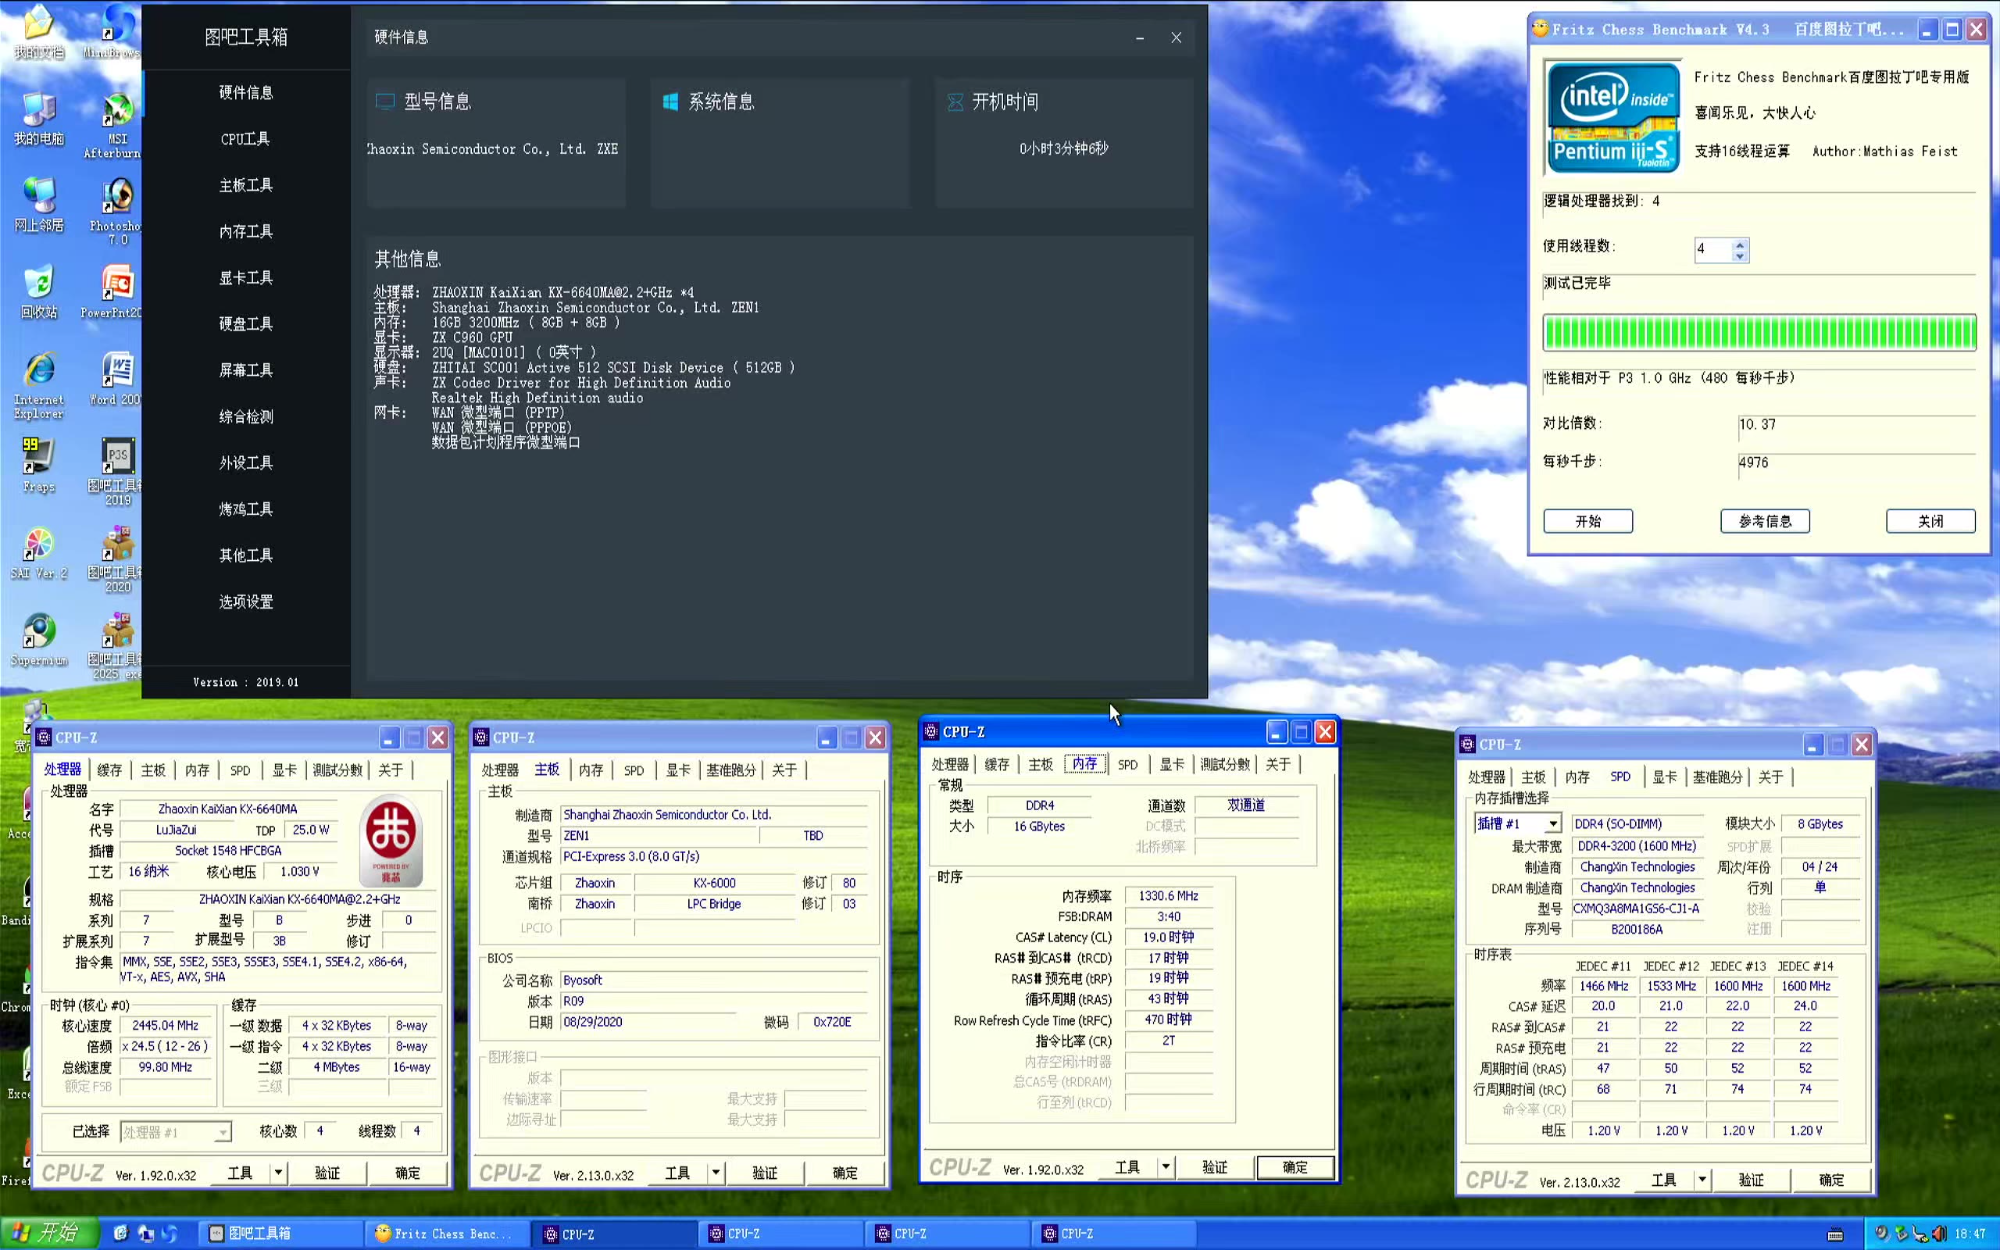This screenshot has width=2000, height=1250.
Task: Click the Intel Pentium III-S logo in Fritz
Action: pos(1612,117)
